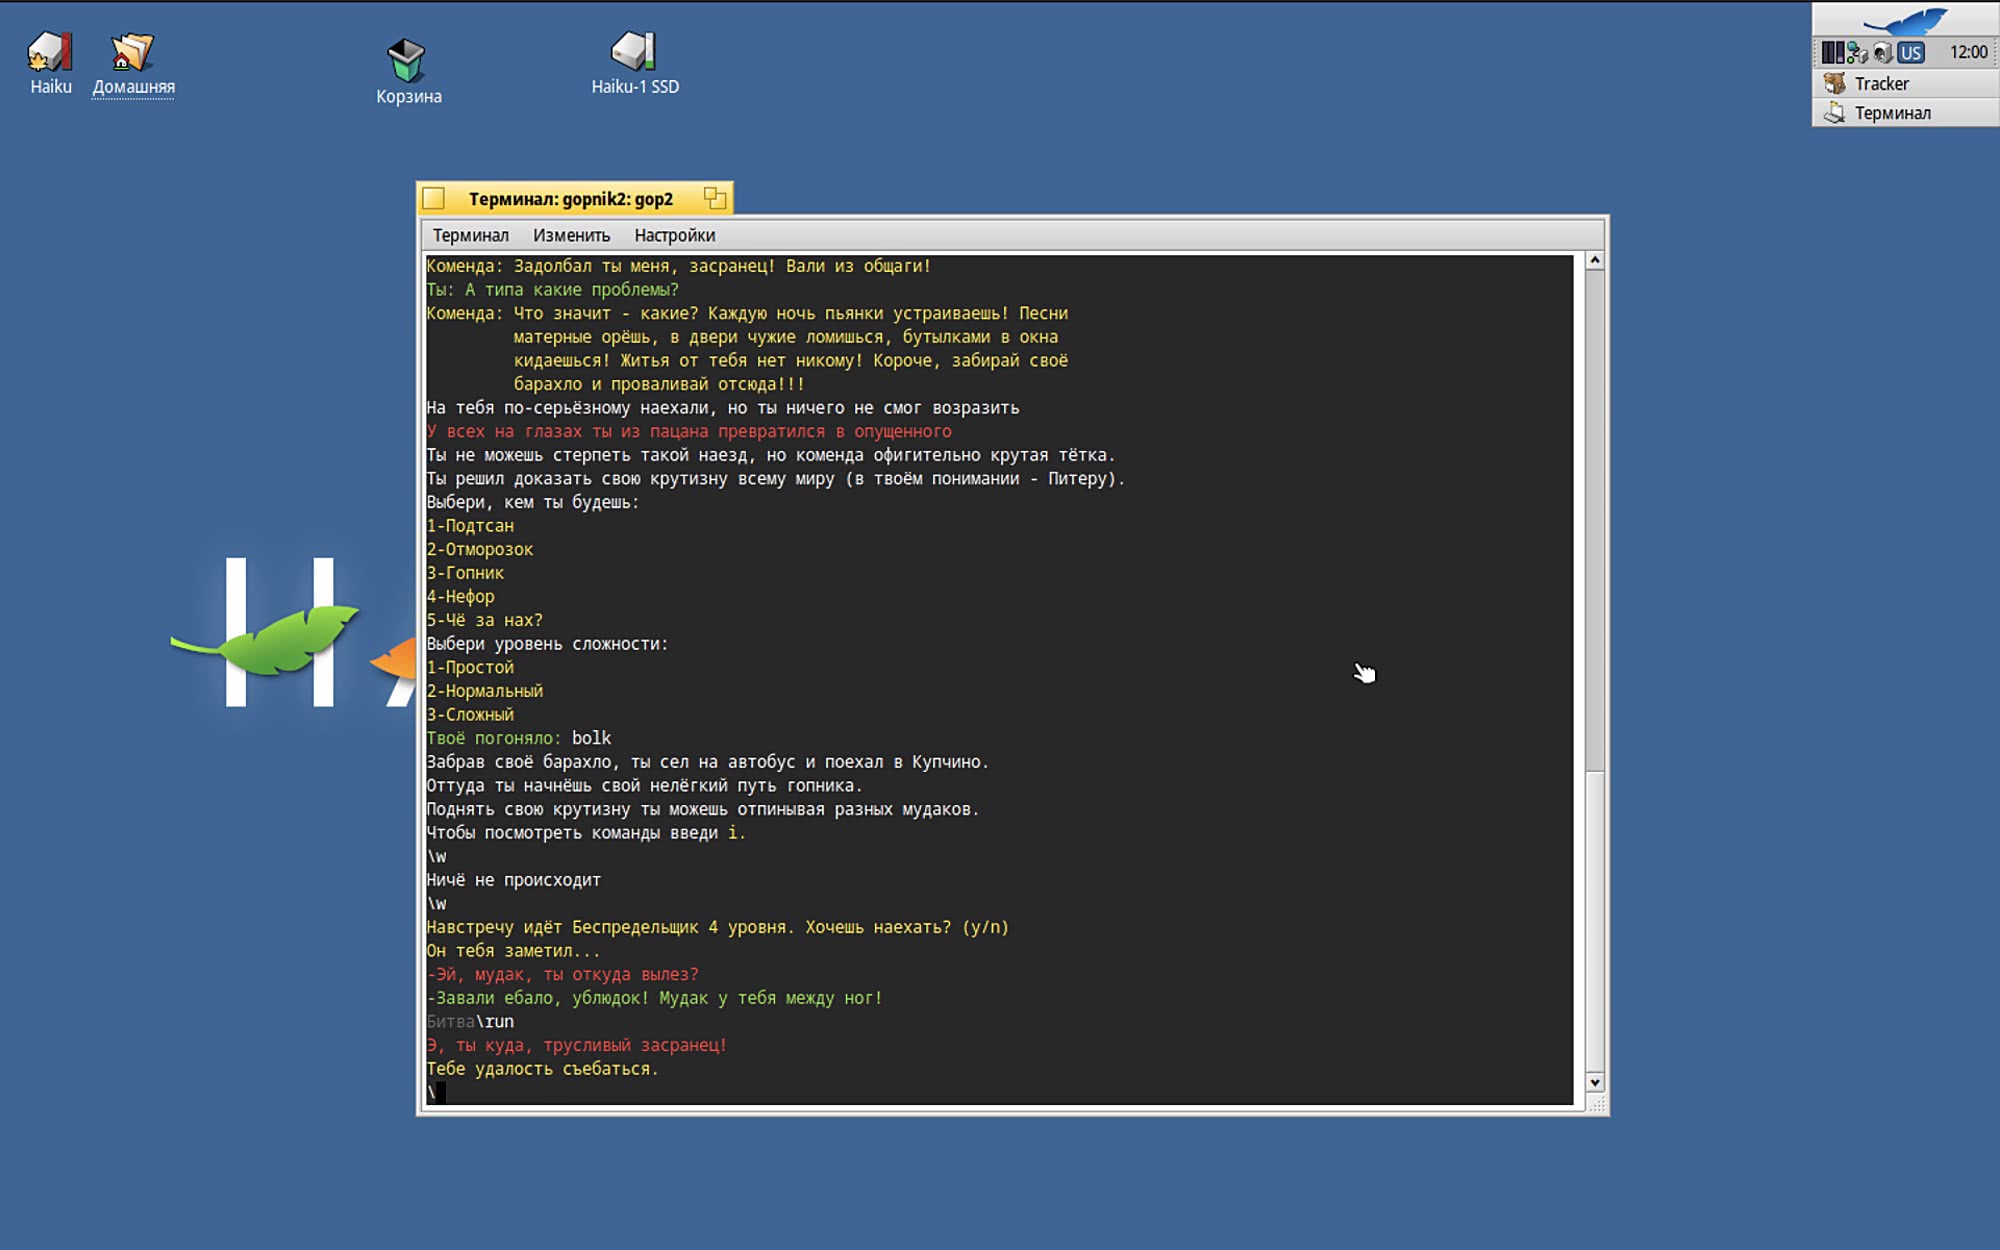This screenshot has height=1250, width=2000.
Task: Click the zoom button on Terminal title tab
Action: coord(714,198)
